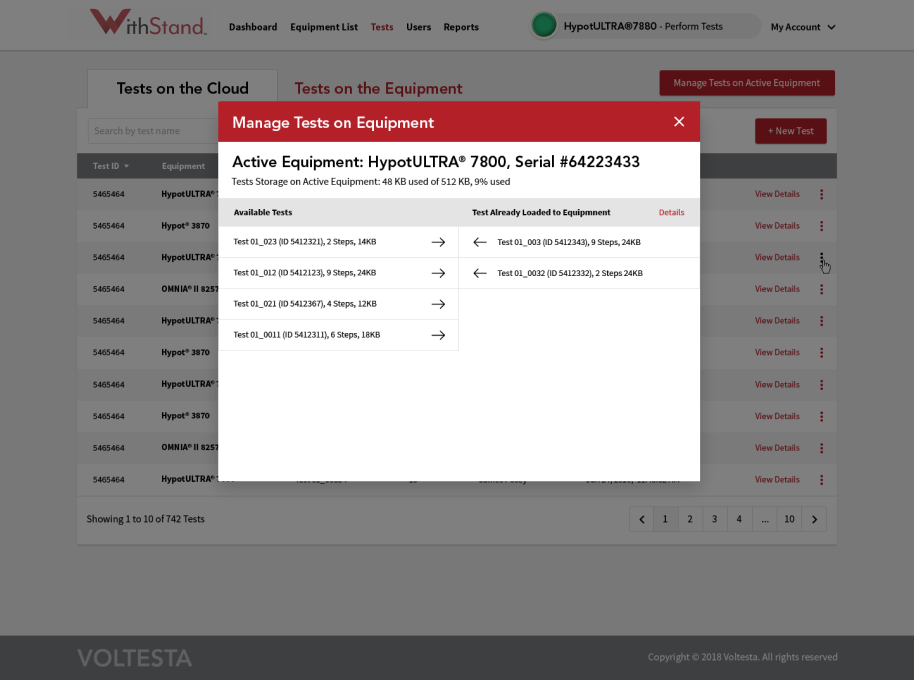The width and height of the screenshot is (914, 680).
Task: Select 'Test 01_0032 (ID 5412332), 2 Steps 24KB' row
Action: pyautogui.click(x=579, y=273)
